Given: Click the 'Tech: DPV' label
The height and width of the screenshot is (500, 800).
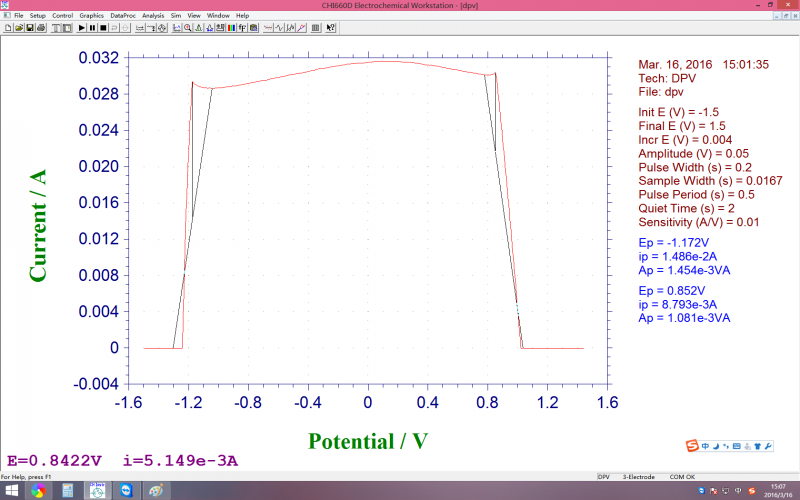Looking at the screenshot, I should coord(667,79).
